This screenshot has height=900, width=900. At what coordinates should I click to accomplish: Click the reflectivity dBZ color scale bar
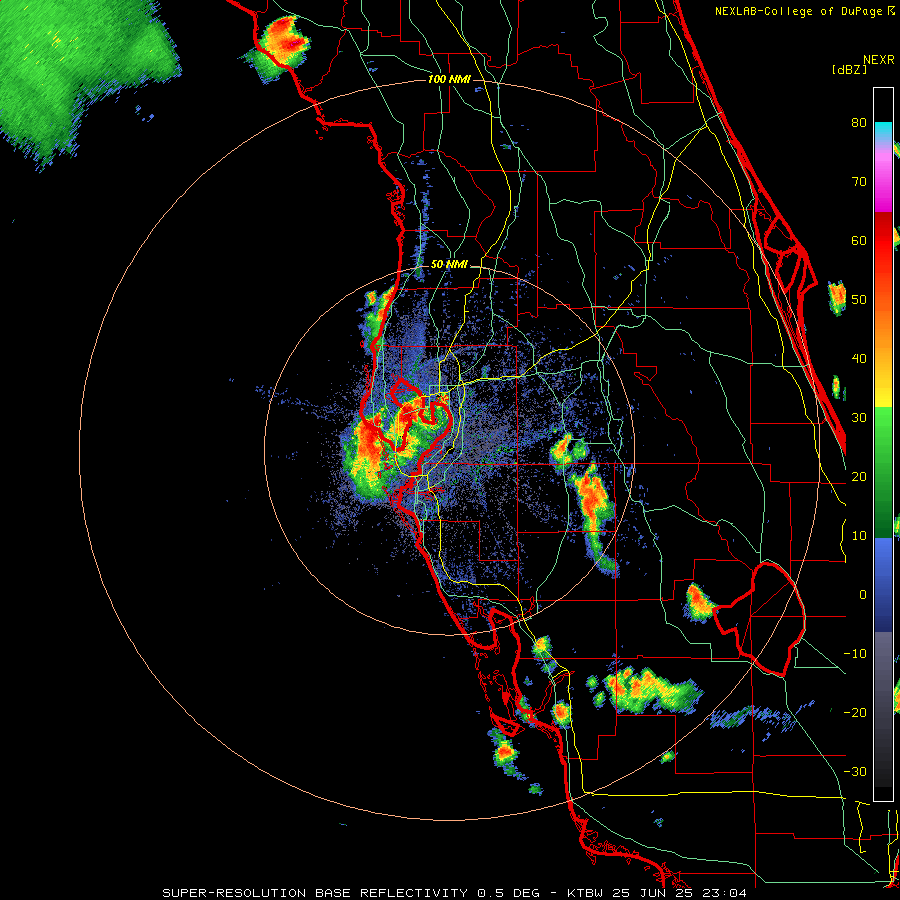coord(883,444)
